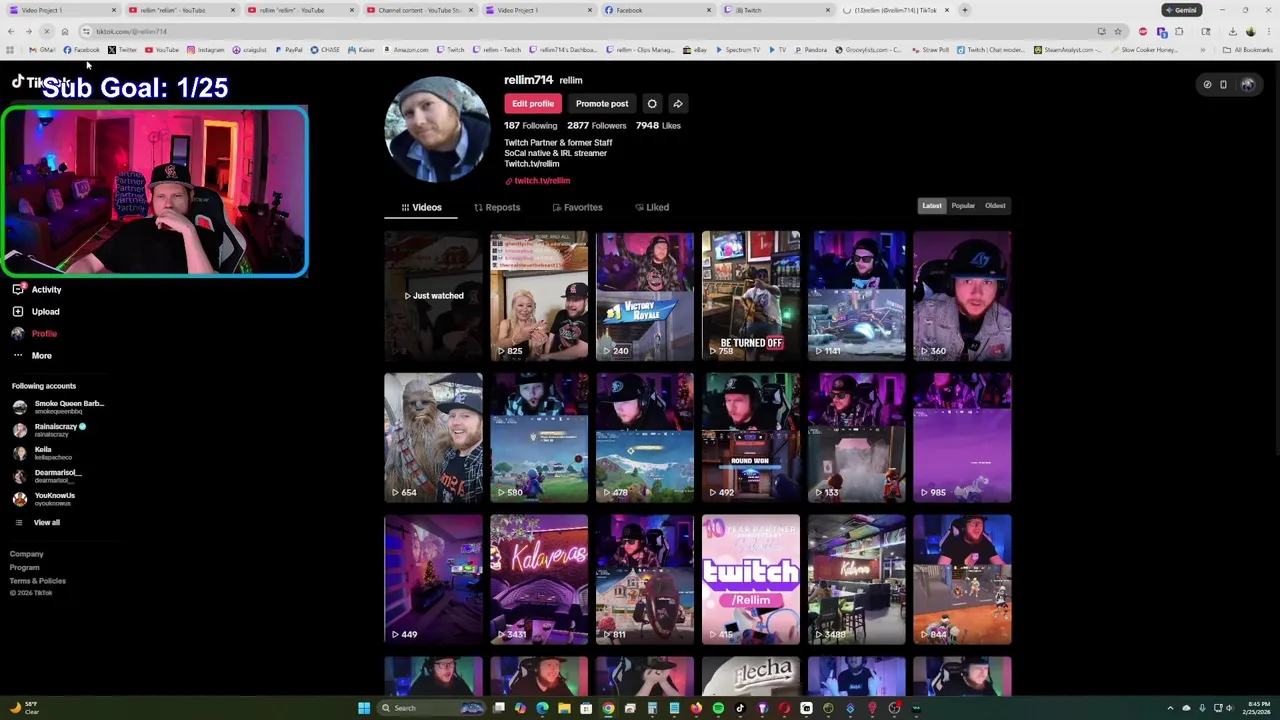Switch to the Liked tab
The height and width of the screenshot is (720, 1280).
tap(652, 207)
